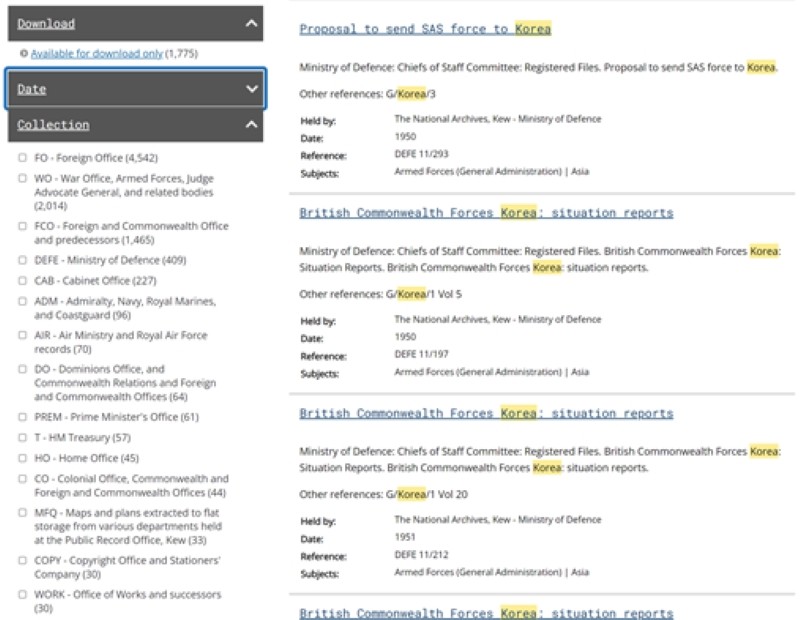Select Available for download only radio button
The height and width of the screenshot is (620, 800).
pyautogui.click(x=23, y=53)
